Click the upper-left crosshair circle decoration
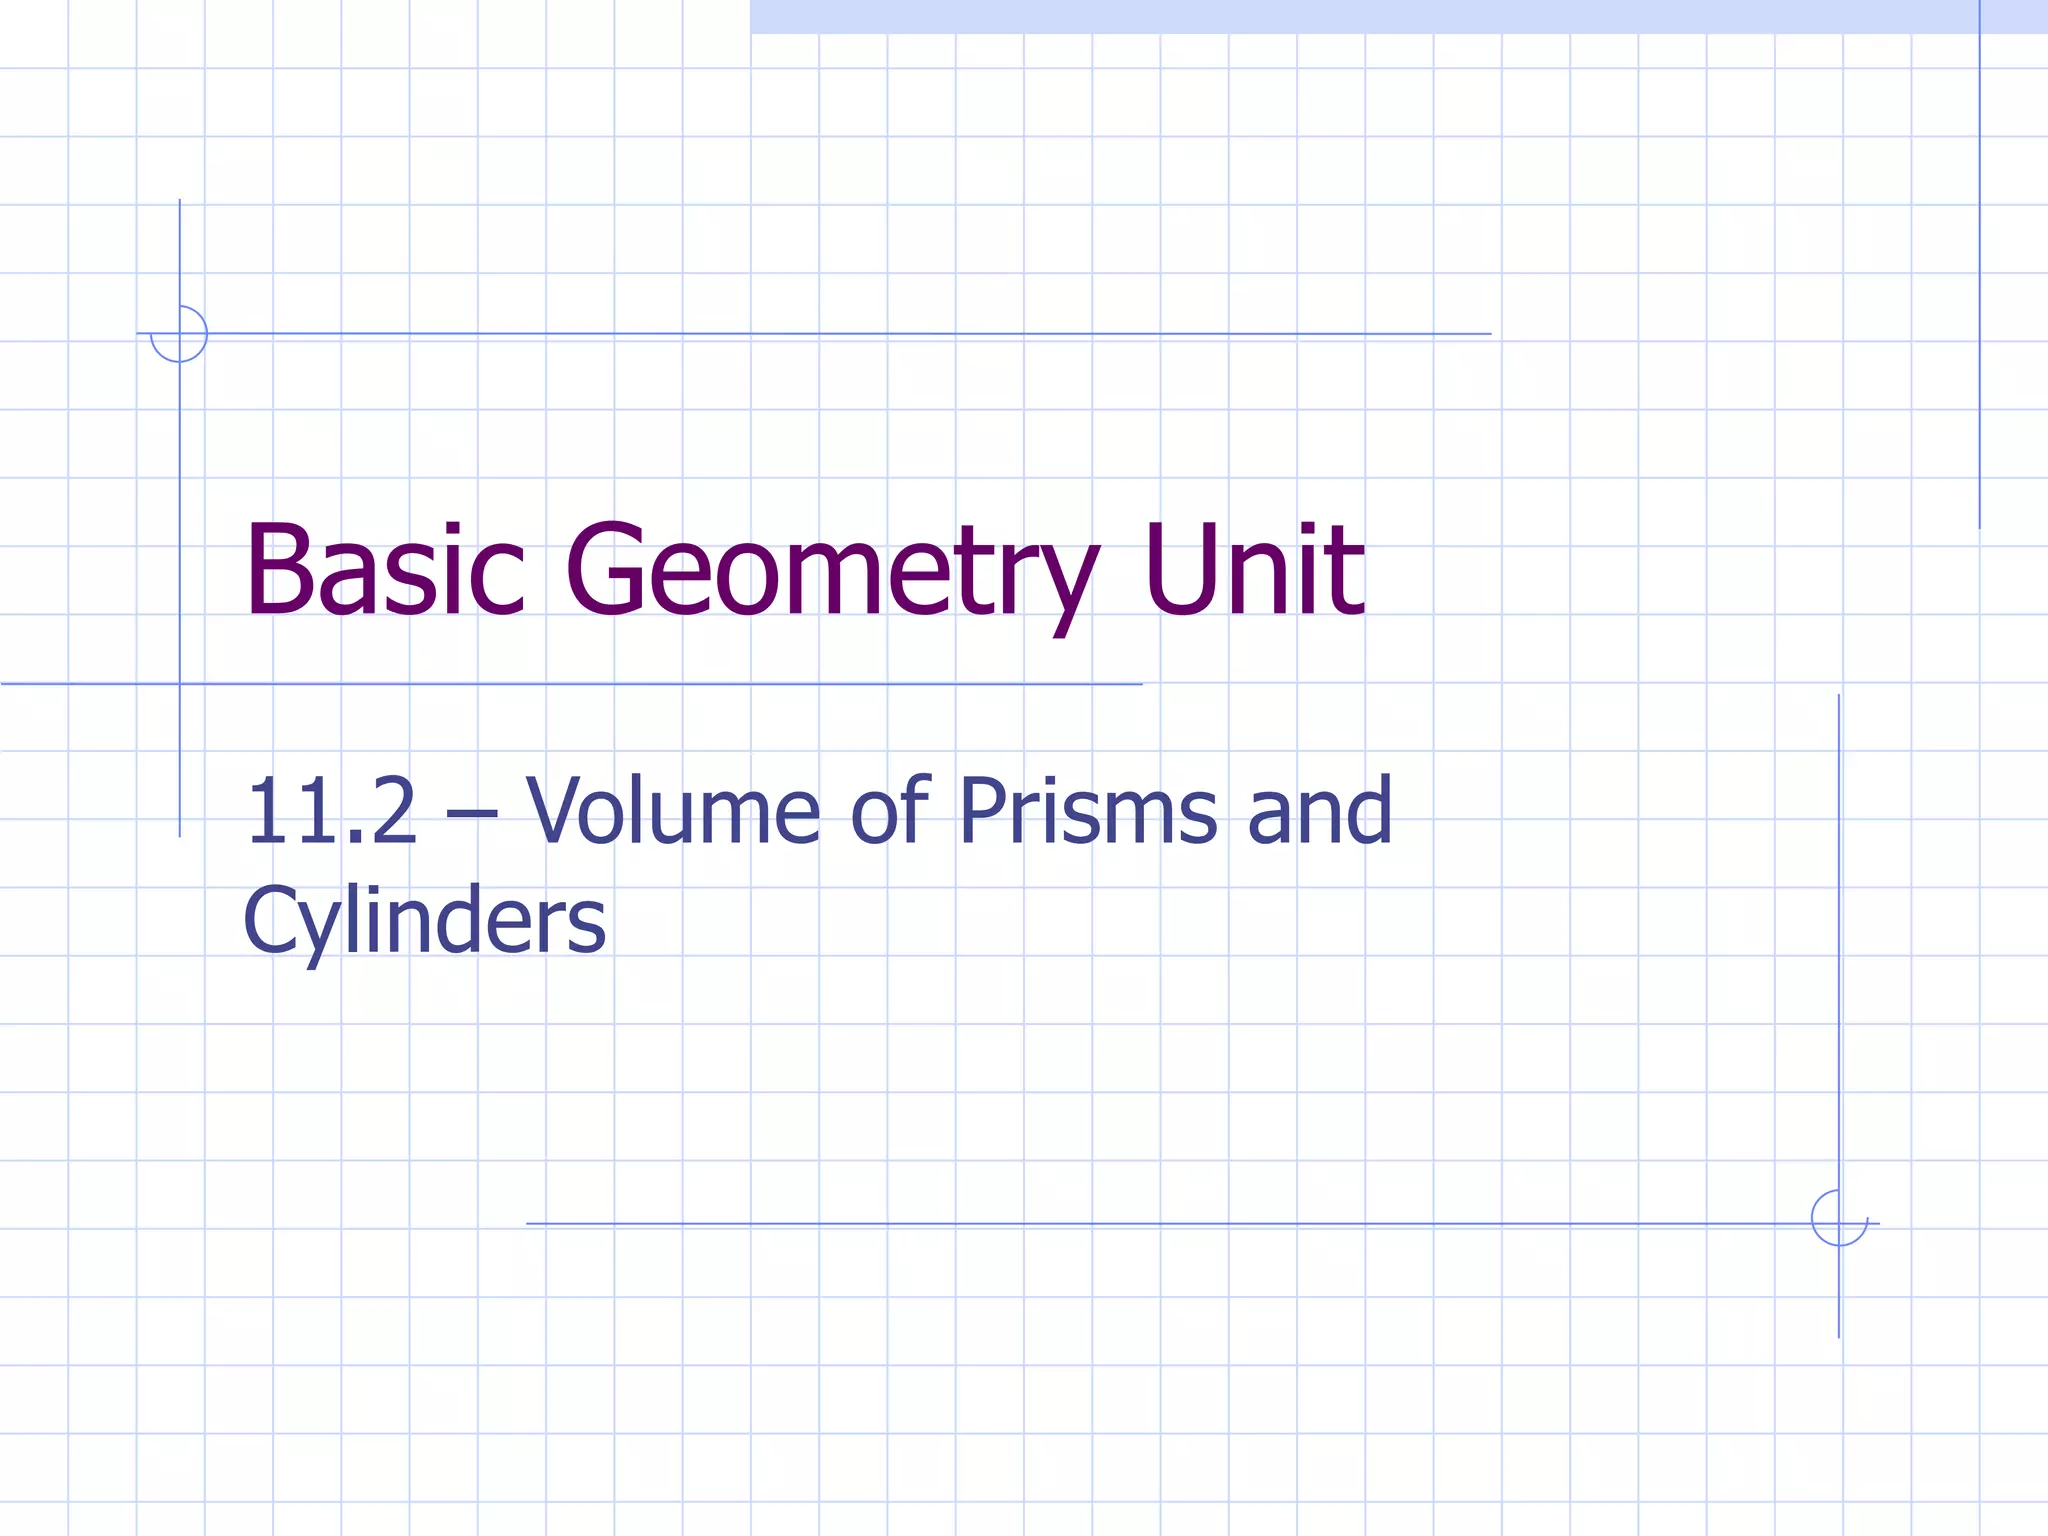The height and width of the screenshot is (1536, 2048). (x=179, y=334)
